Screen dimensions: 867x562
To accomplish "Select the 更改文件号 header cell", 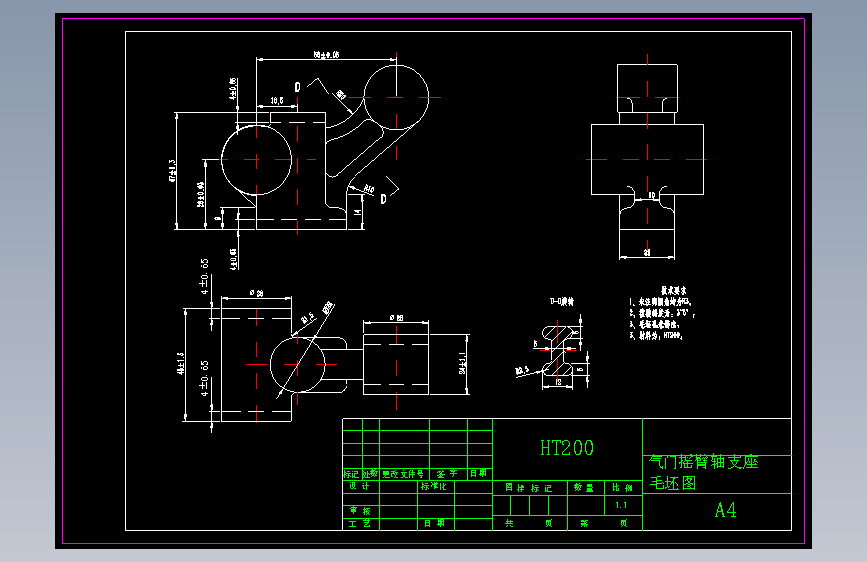I will [403, 474].
